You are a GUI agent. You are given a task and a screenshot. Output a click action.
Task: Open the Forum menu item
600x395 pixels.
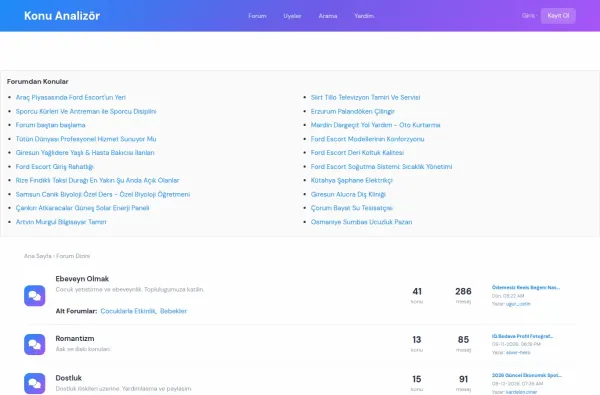257,16
